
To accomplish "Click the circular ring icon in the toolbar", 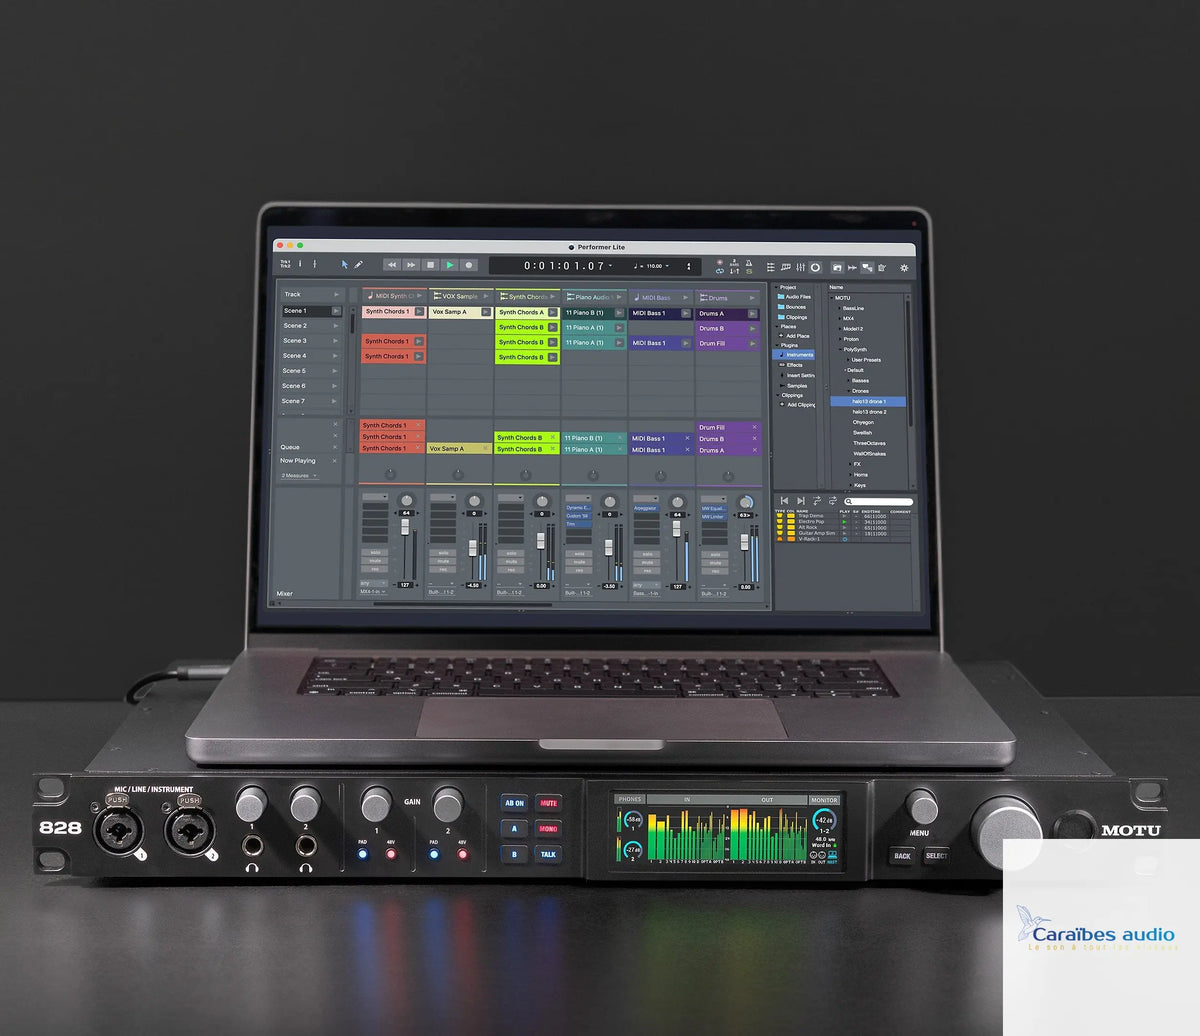I will [815, 267].
